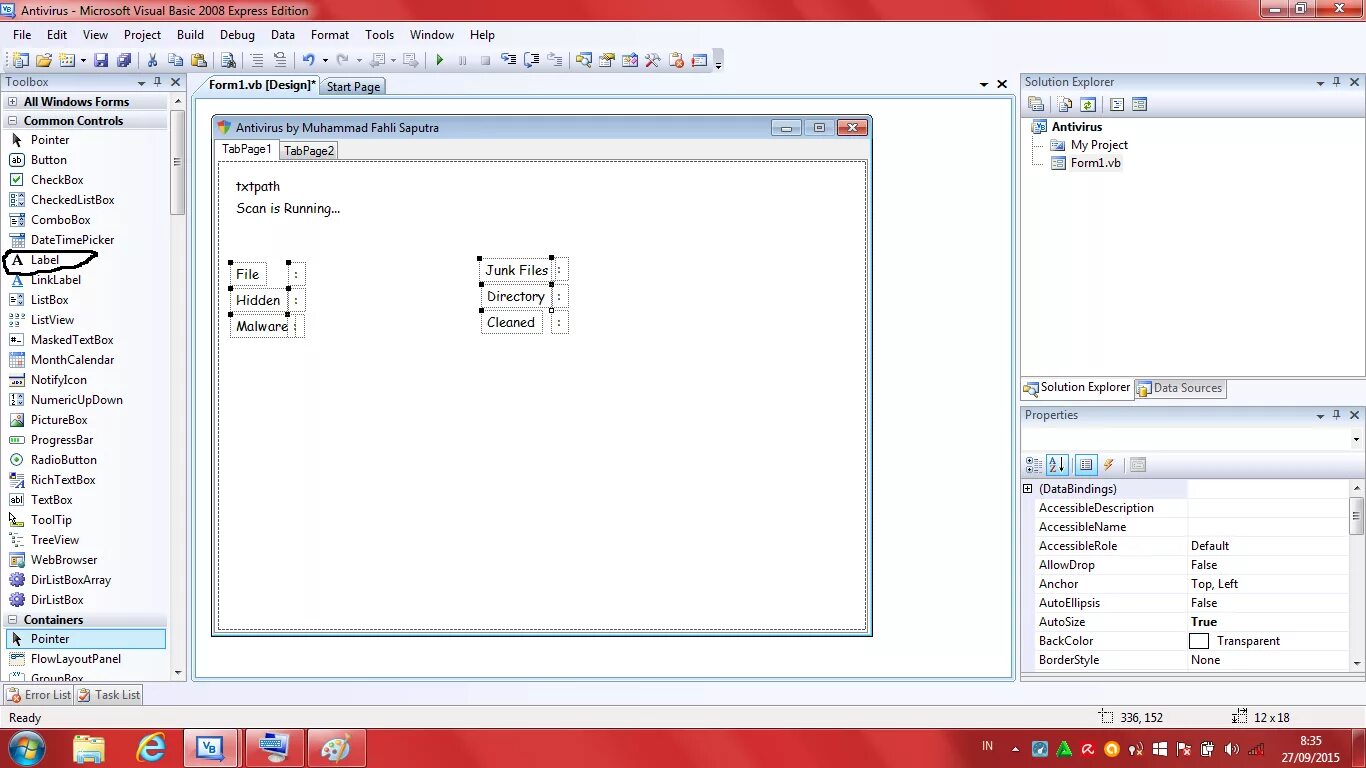Viewport: 1366px width, 768px height.
Task: Switch to the Data Sources tab
Action: click(1179, 389)
